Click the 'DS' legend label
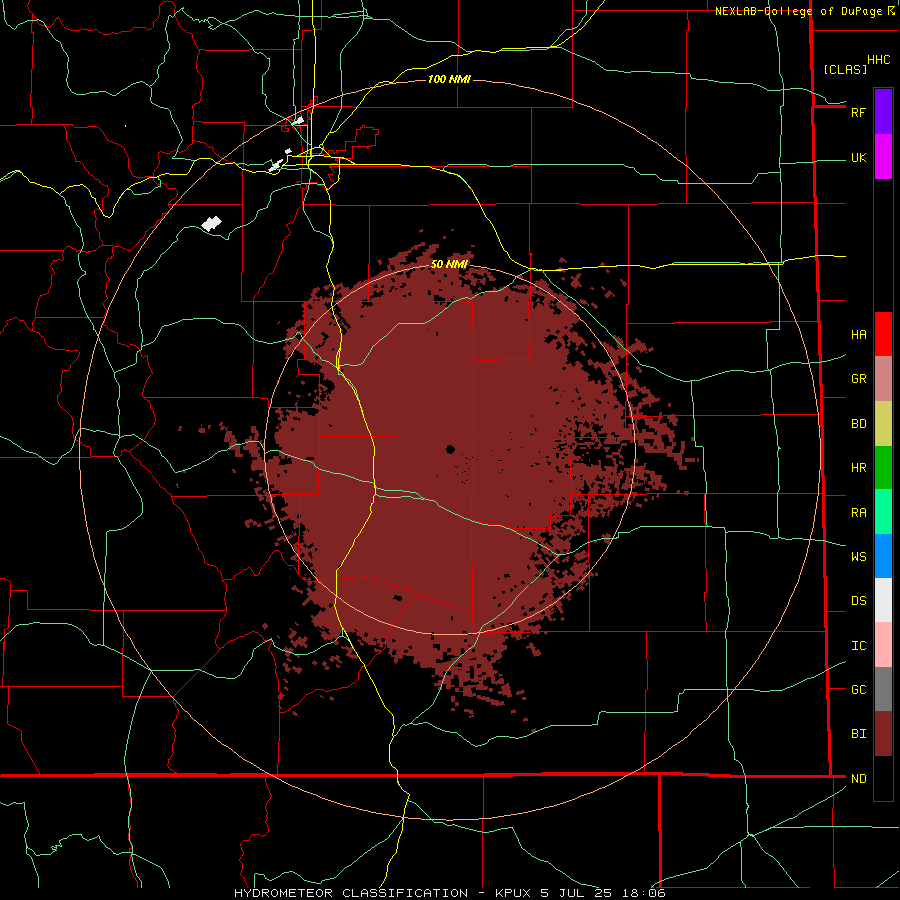Image resolution: width=900 pixels, height=900 pixels. [858, 601]
